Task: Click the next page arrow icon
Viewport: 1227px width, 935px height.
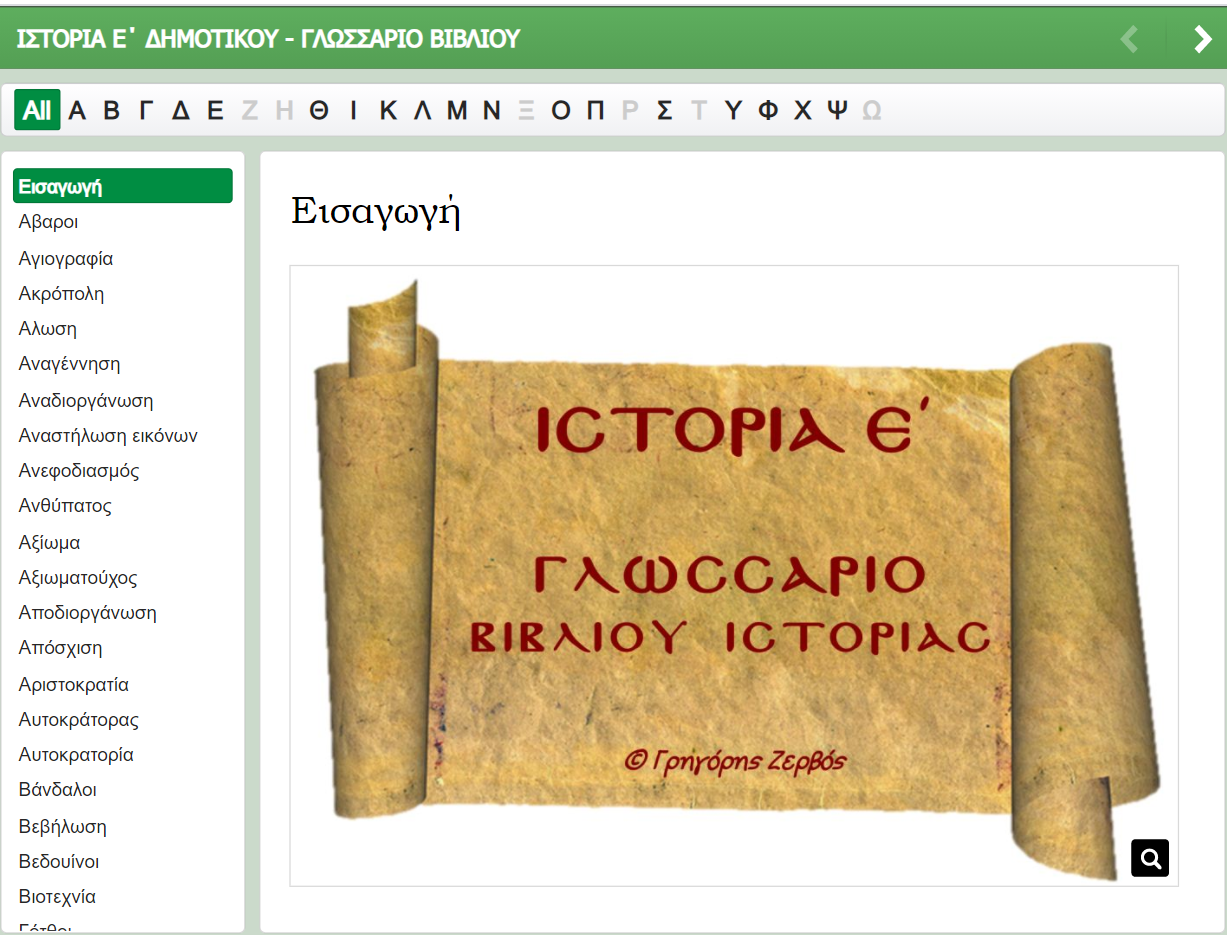Action: (1202, 39)
